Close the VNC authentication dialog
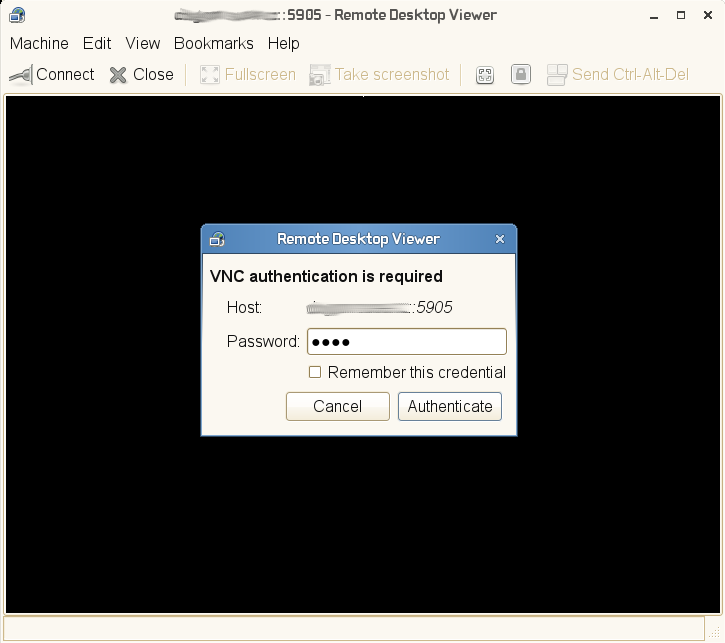 (x=500, y=239)
